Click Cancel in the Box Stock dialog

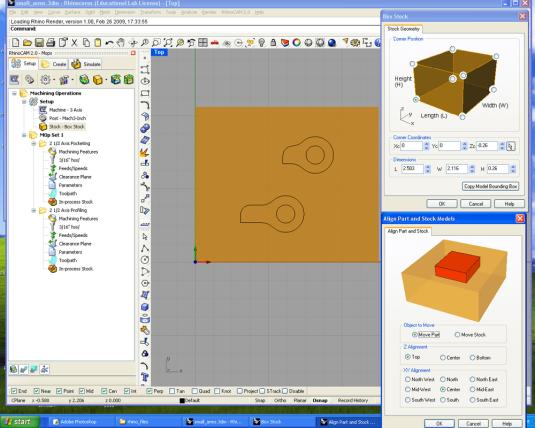point(476,204)
